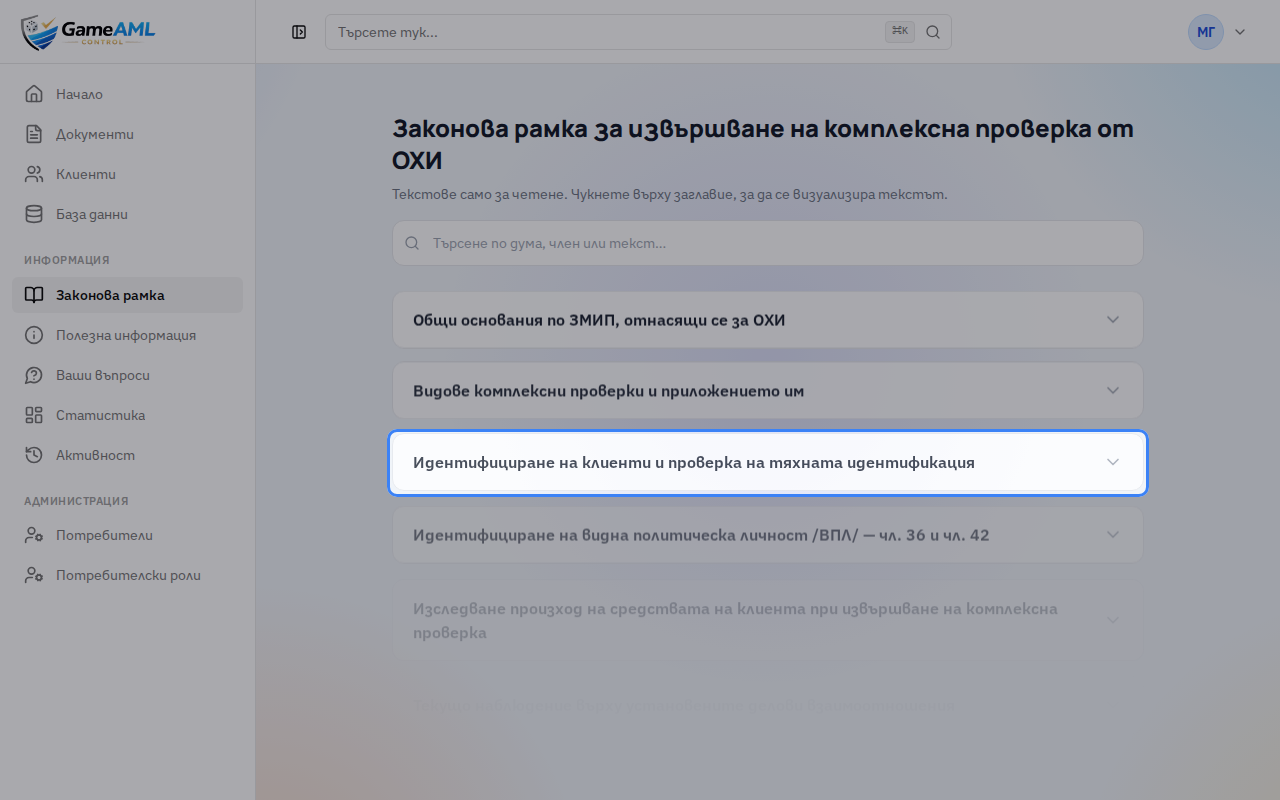1280x800 pixels.
Task: Click the Потребителски роли icon
Action: click(34, 575)
